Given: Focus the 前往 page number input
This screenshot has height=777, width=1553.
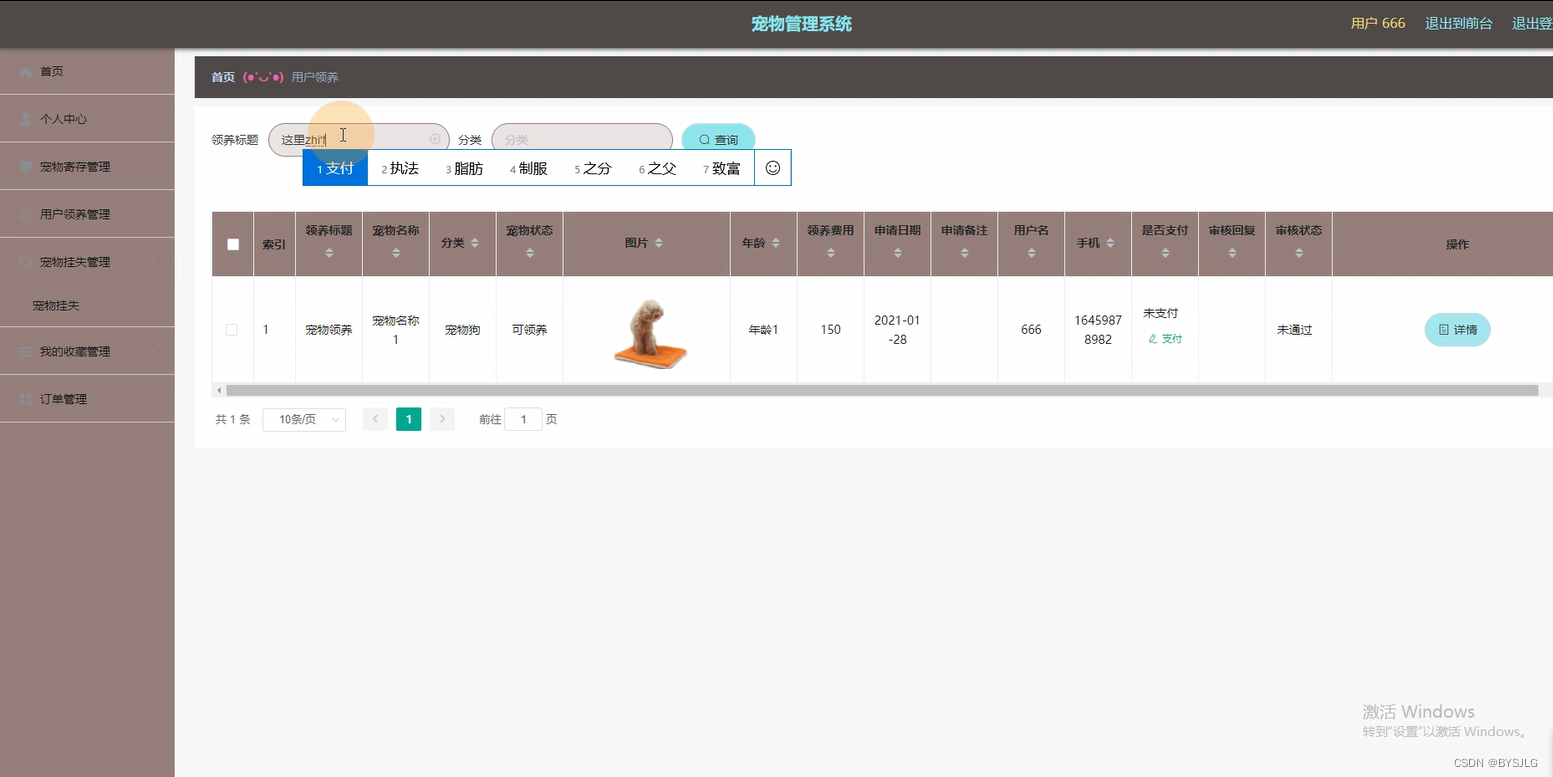Looking at the screenshot, I should (x=523, y=420).
